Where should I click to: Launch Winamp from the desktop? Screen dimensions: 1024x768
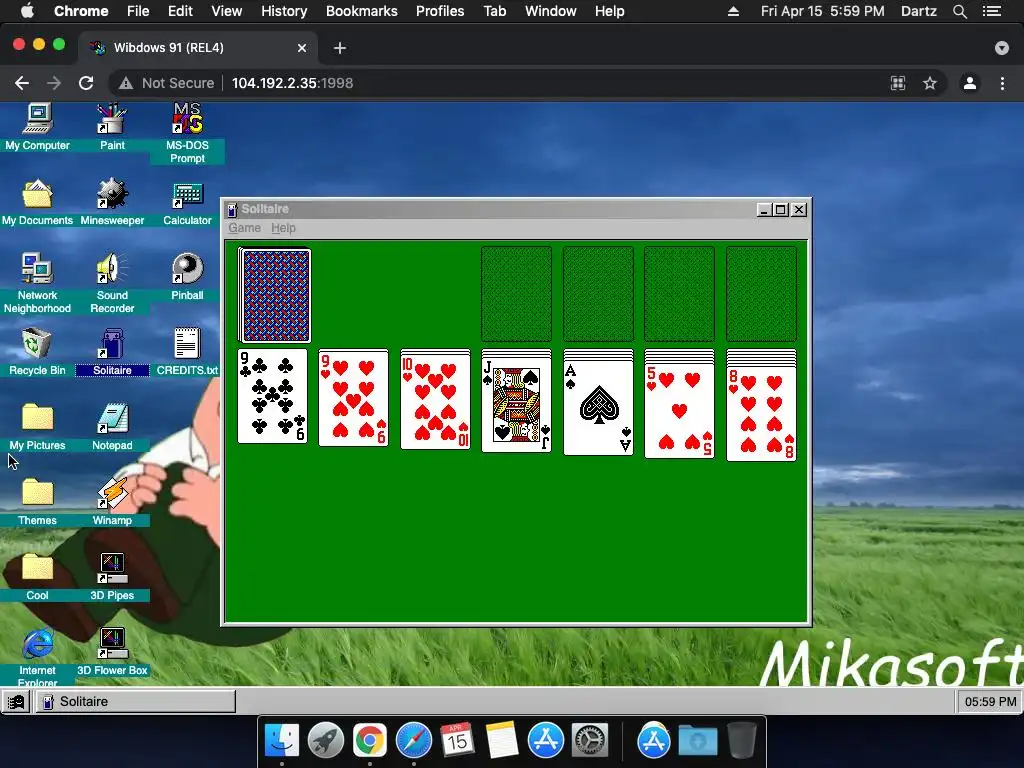tap(112, 502)
